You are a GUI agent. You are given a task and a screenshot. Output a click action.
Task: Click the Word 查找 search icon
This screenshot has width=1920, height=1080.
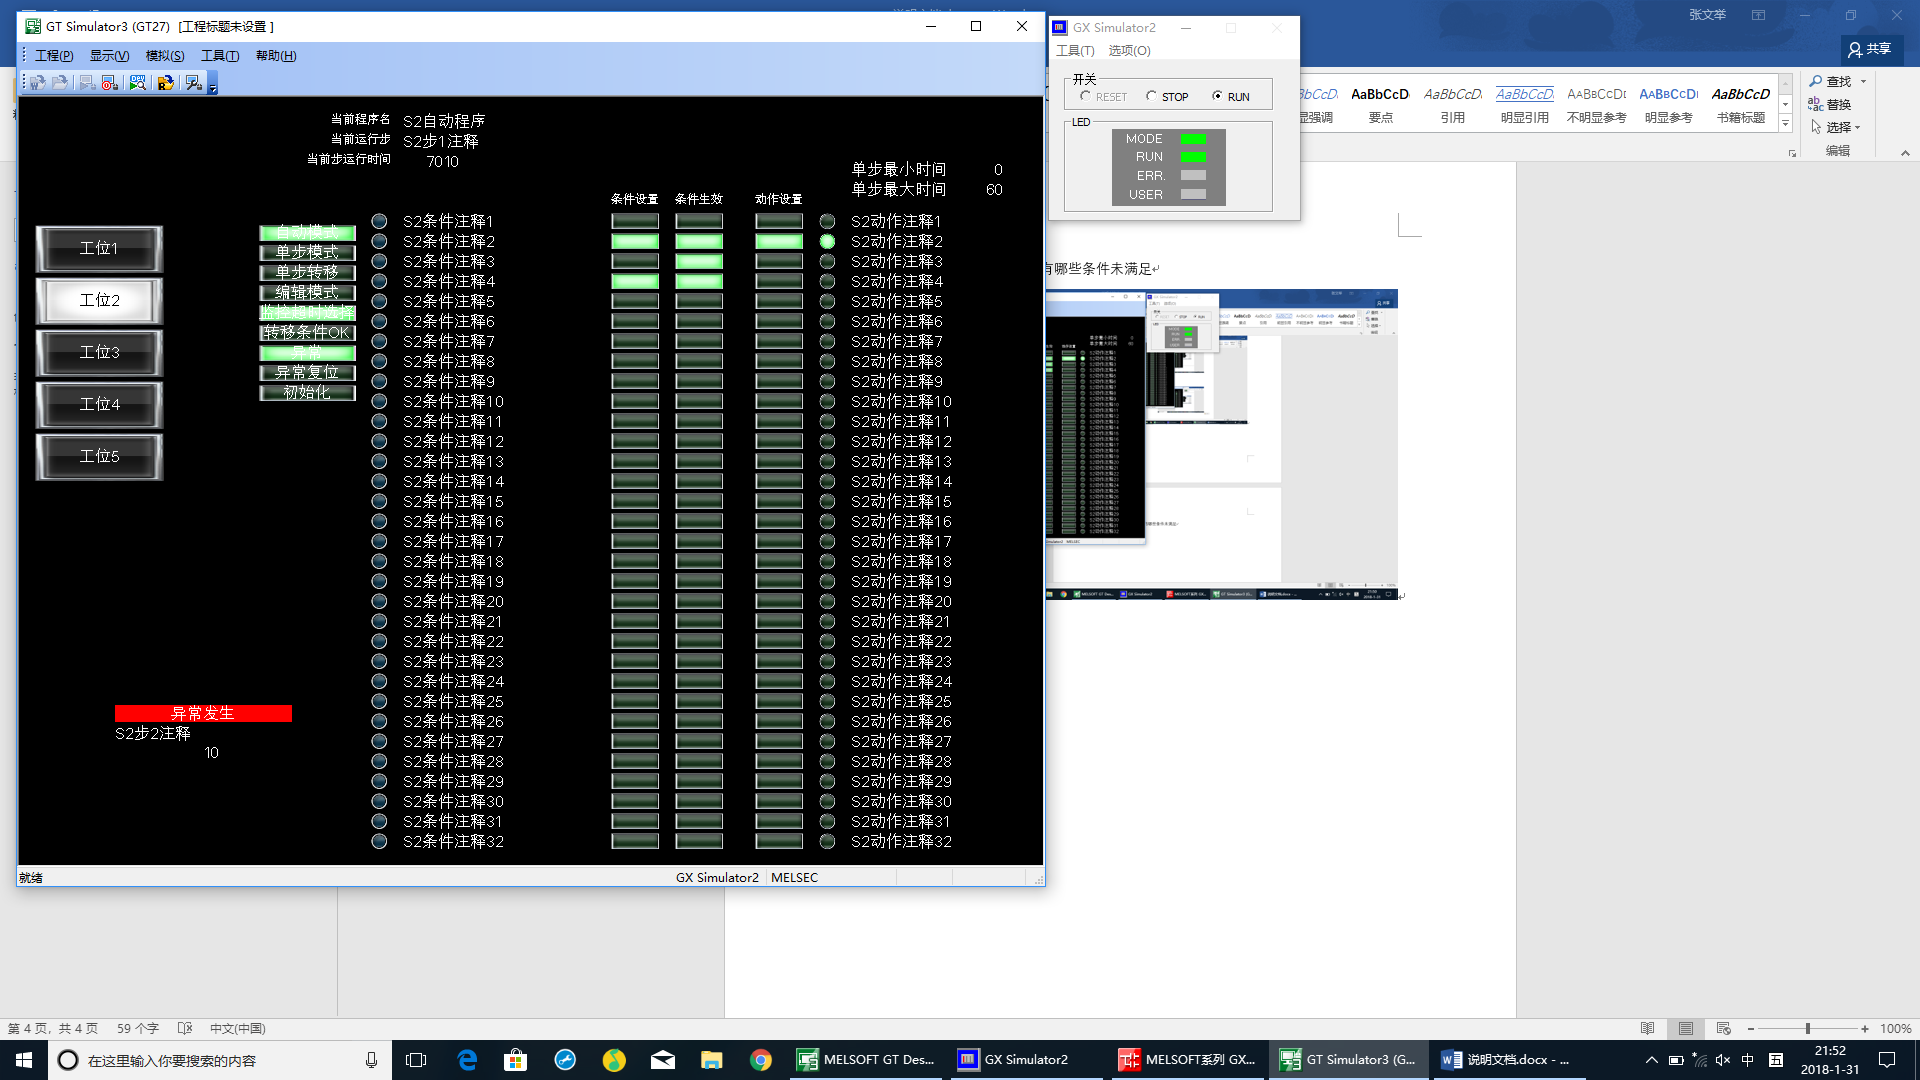tap(1816, 81)
